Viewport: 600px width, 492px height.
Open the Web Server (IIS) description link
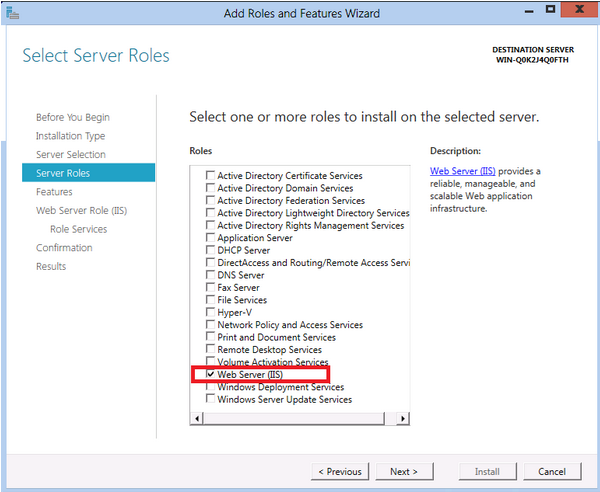point(463,171)
